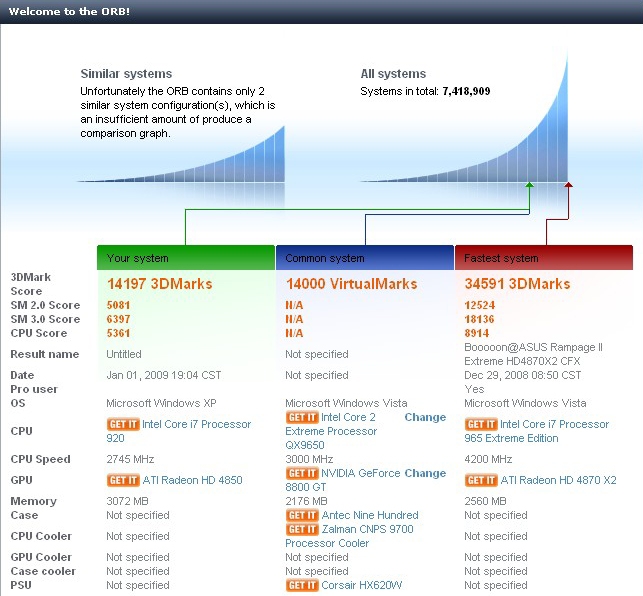Click GET IT badge beside Corsair HX620W
This screenshot has height=596, width=643.
(302, 585)
